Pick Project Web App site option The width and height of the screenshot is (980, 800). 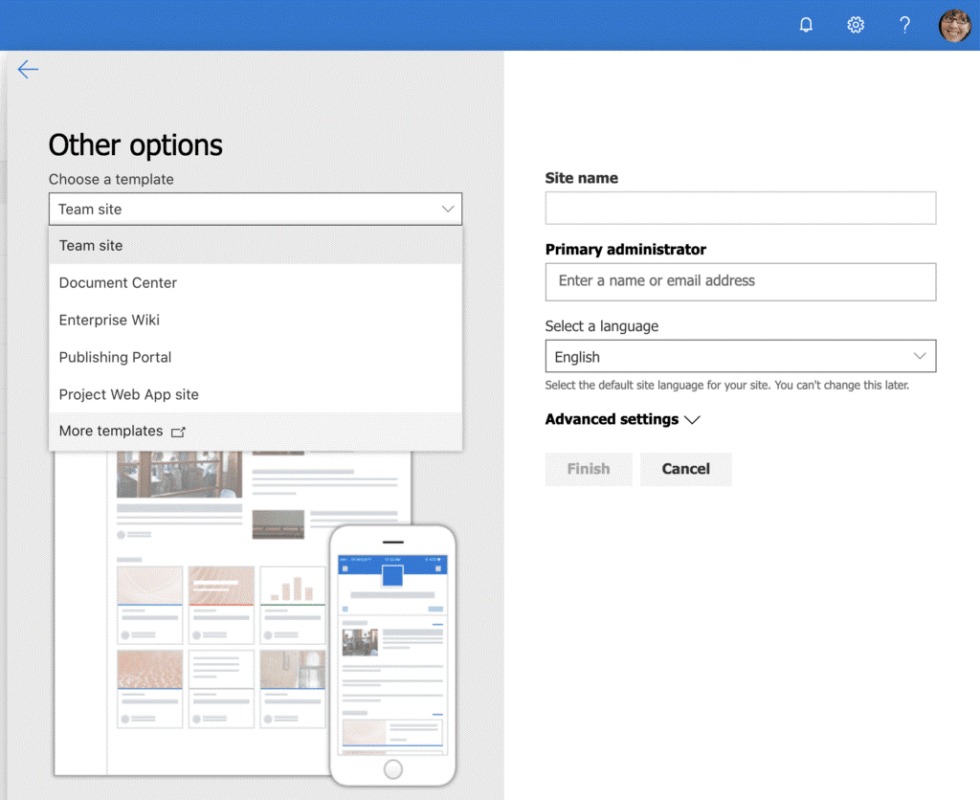point(128,394)
